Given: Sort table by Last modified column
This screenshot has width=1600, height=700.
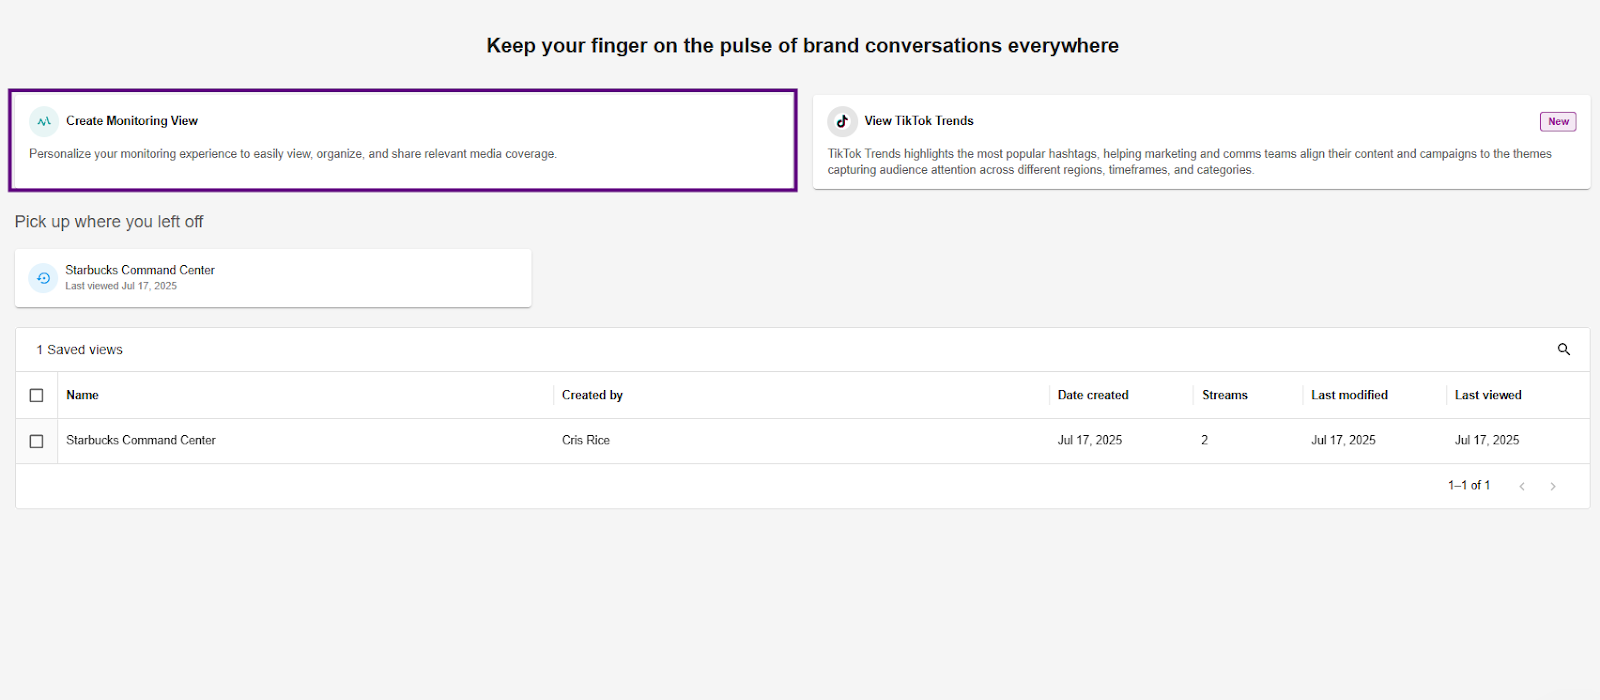Looking at the screenshot, I should 1349,395.
